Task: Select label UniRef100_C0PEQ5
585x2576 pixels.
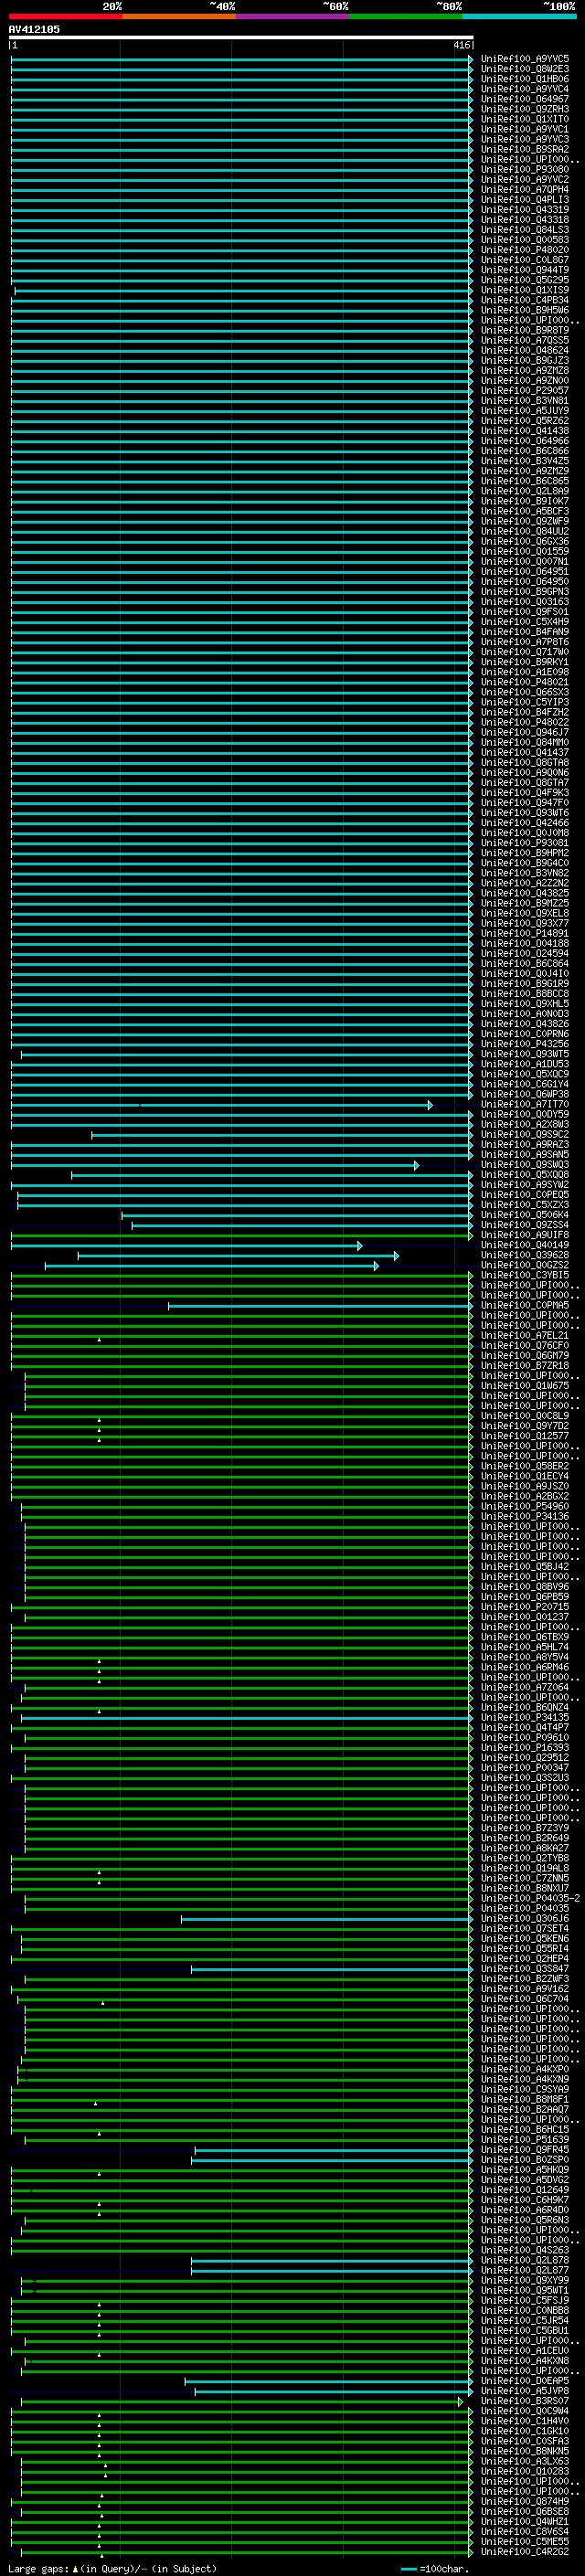Action: (x=525, y=1194)
